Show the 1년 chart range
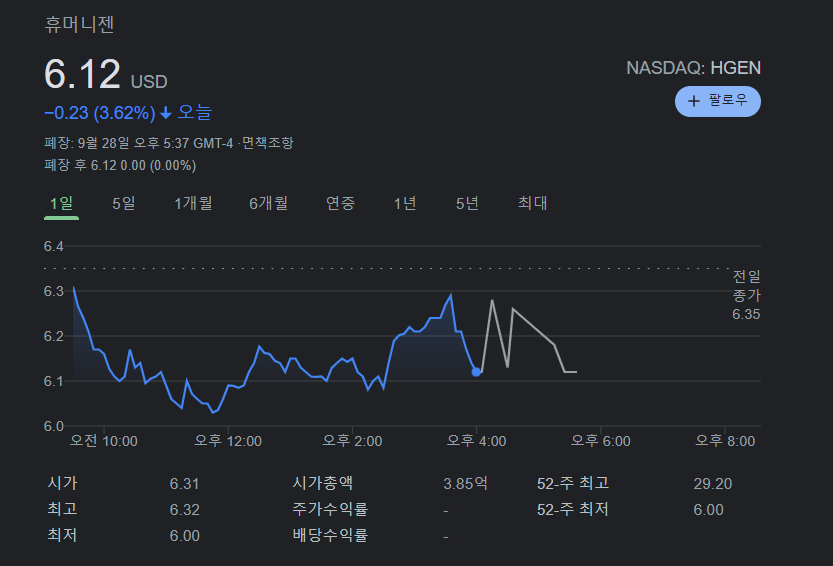The width and height of the screenshot is (833, 566). [x=404, y=203]
